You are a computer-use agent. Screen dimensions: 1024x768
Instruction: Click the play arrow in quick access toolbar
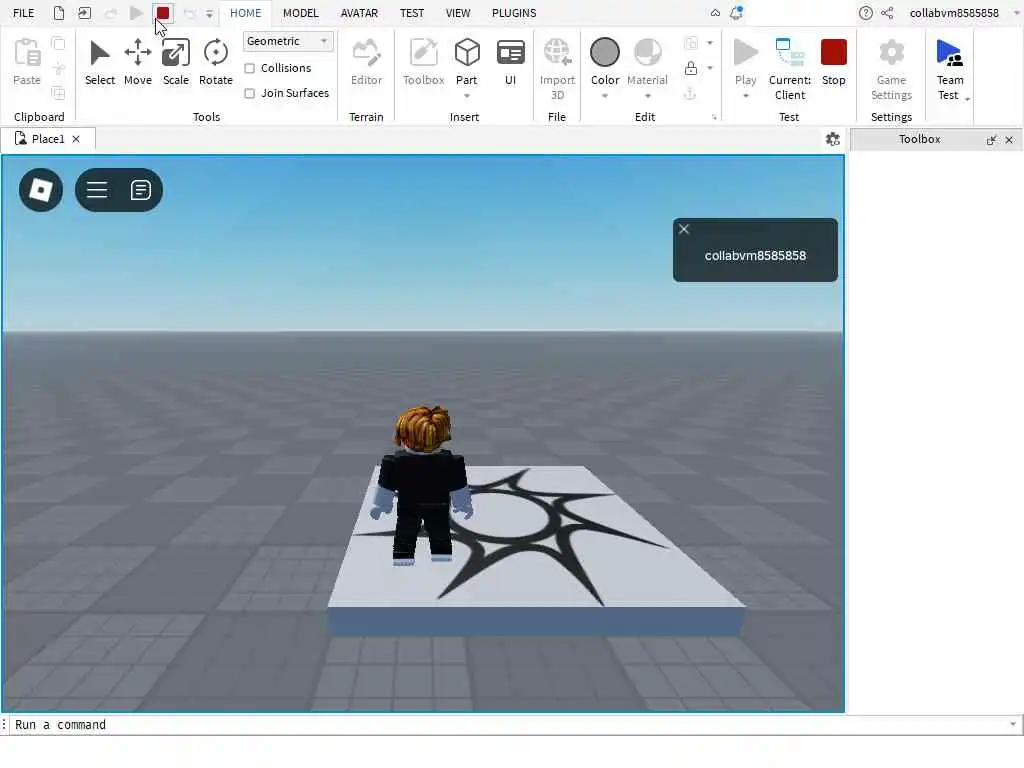(x=136, y=13)
